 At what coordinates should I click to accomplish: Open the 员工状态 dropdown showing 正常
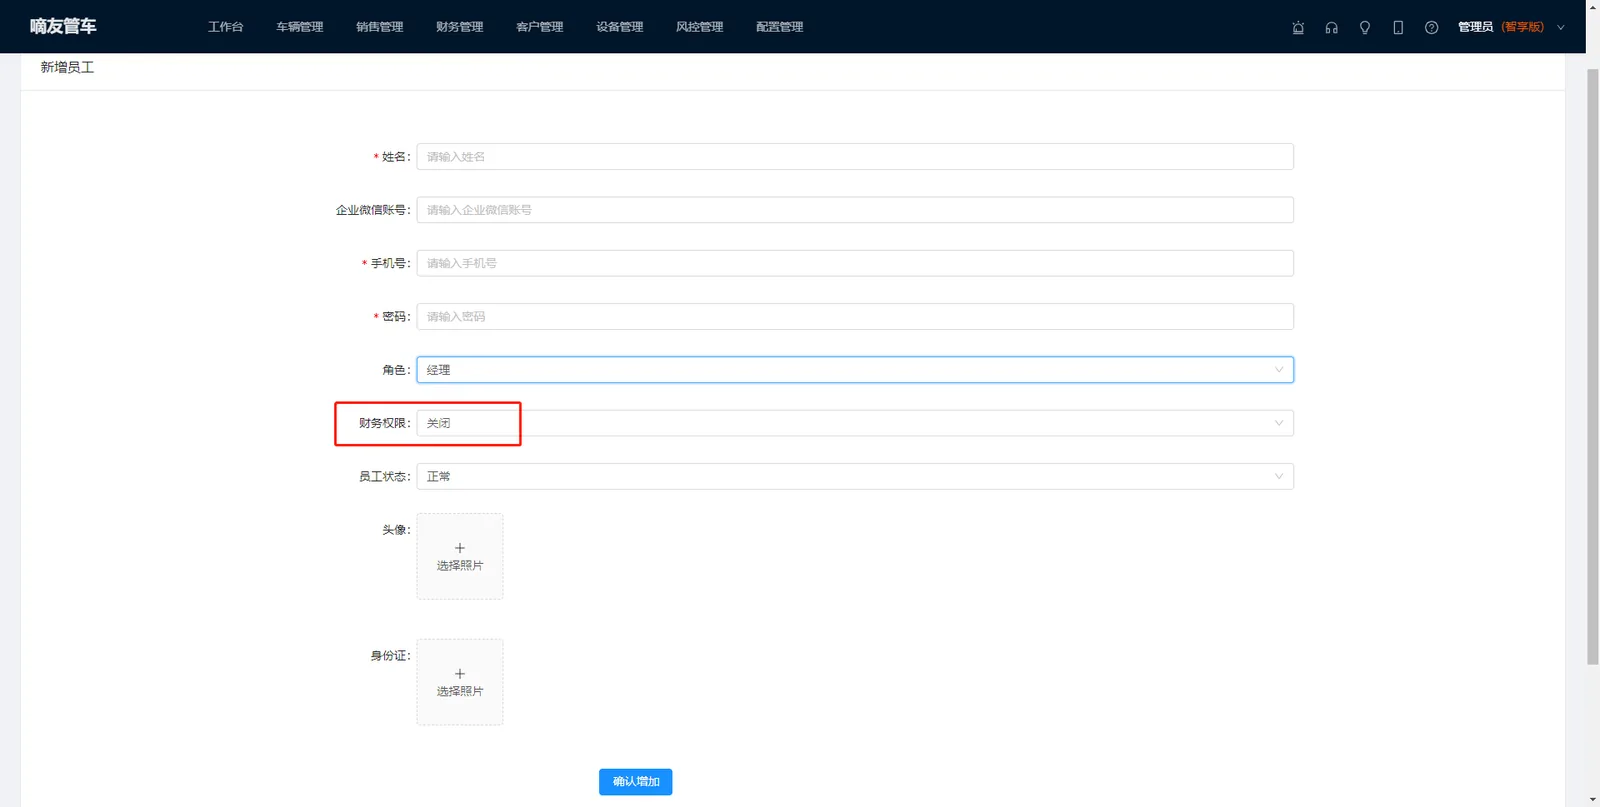pyautogui.click(x=855, y=476)
